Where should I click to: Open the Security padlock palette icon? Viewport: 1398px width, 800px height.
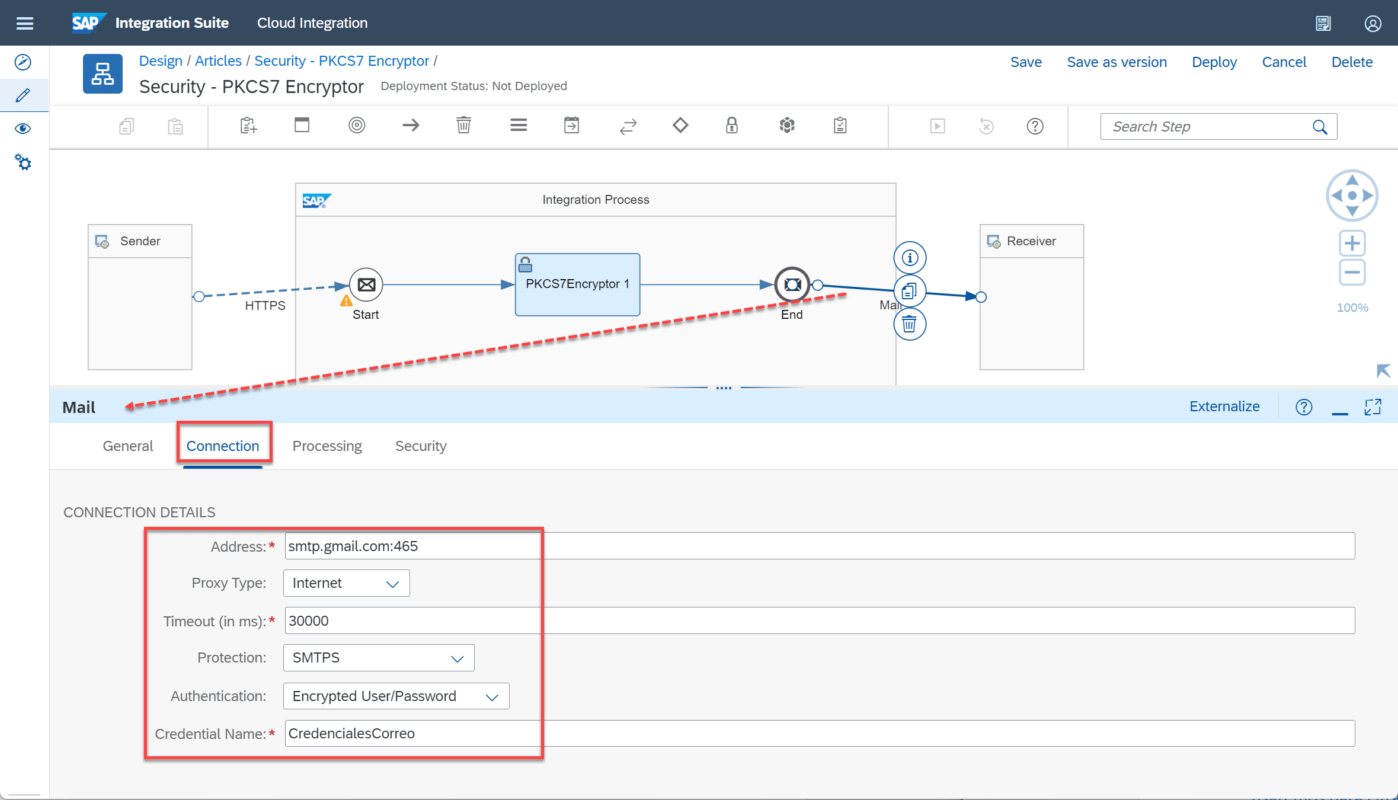coord(732,126)
